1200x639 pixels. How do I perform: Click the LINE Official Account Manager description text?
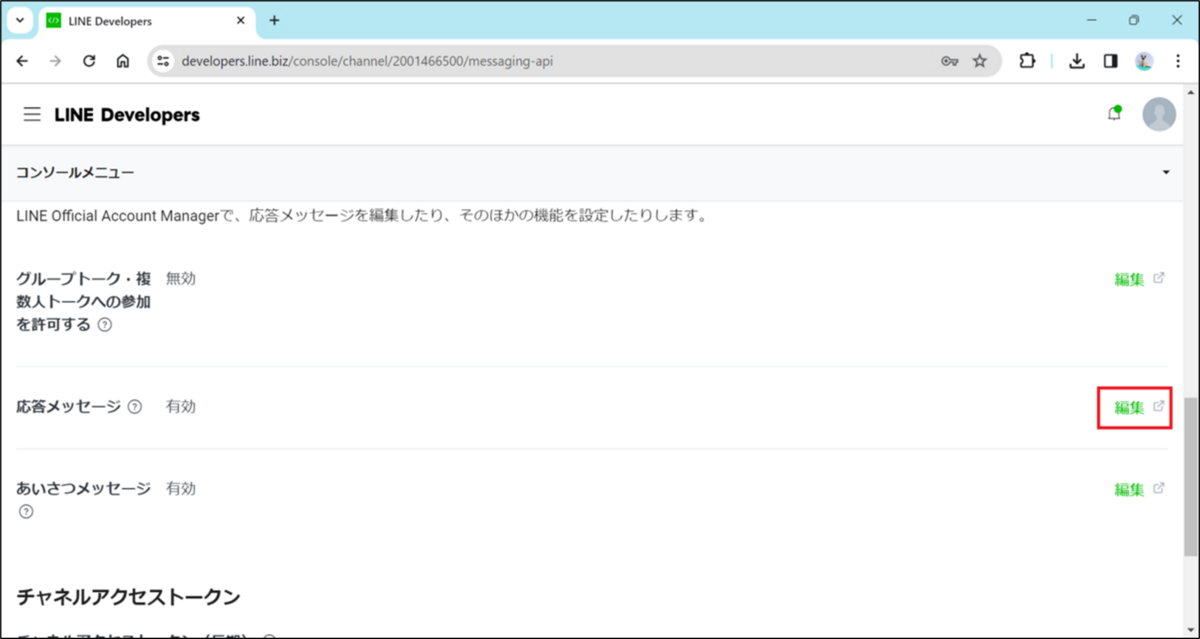point(362,215)
